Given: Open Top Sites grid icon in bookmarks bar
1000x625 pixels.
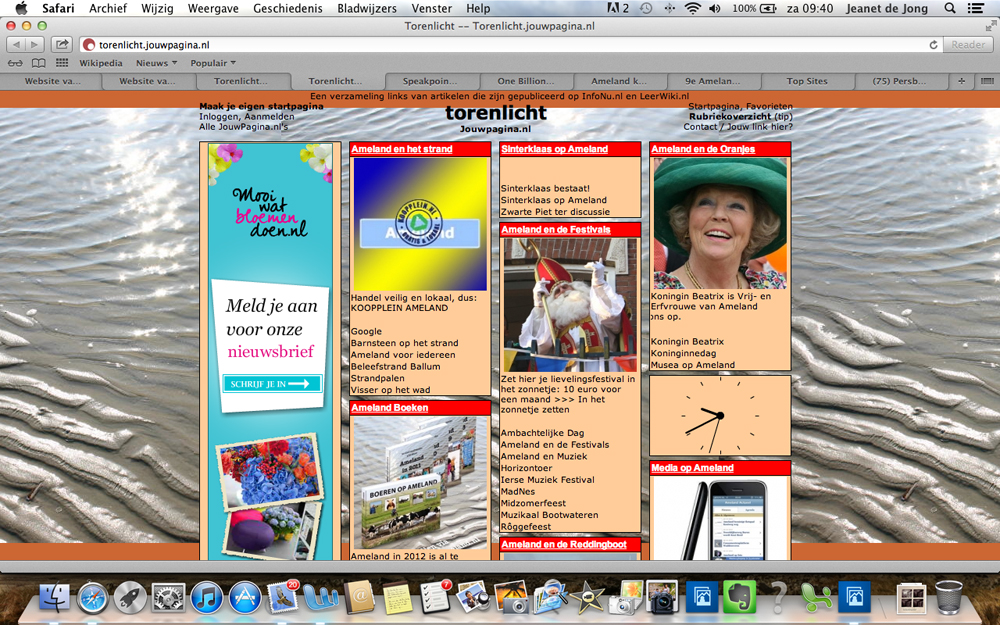Looking at the screenshot, I should pos(62,63).
